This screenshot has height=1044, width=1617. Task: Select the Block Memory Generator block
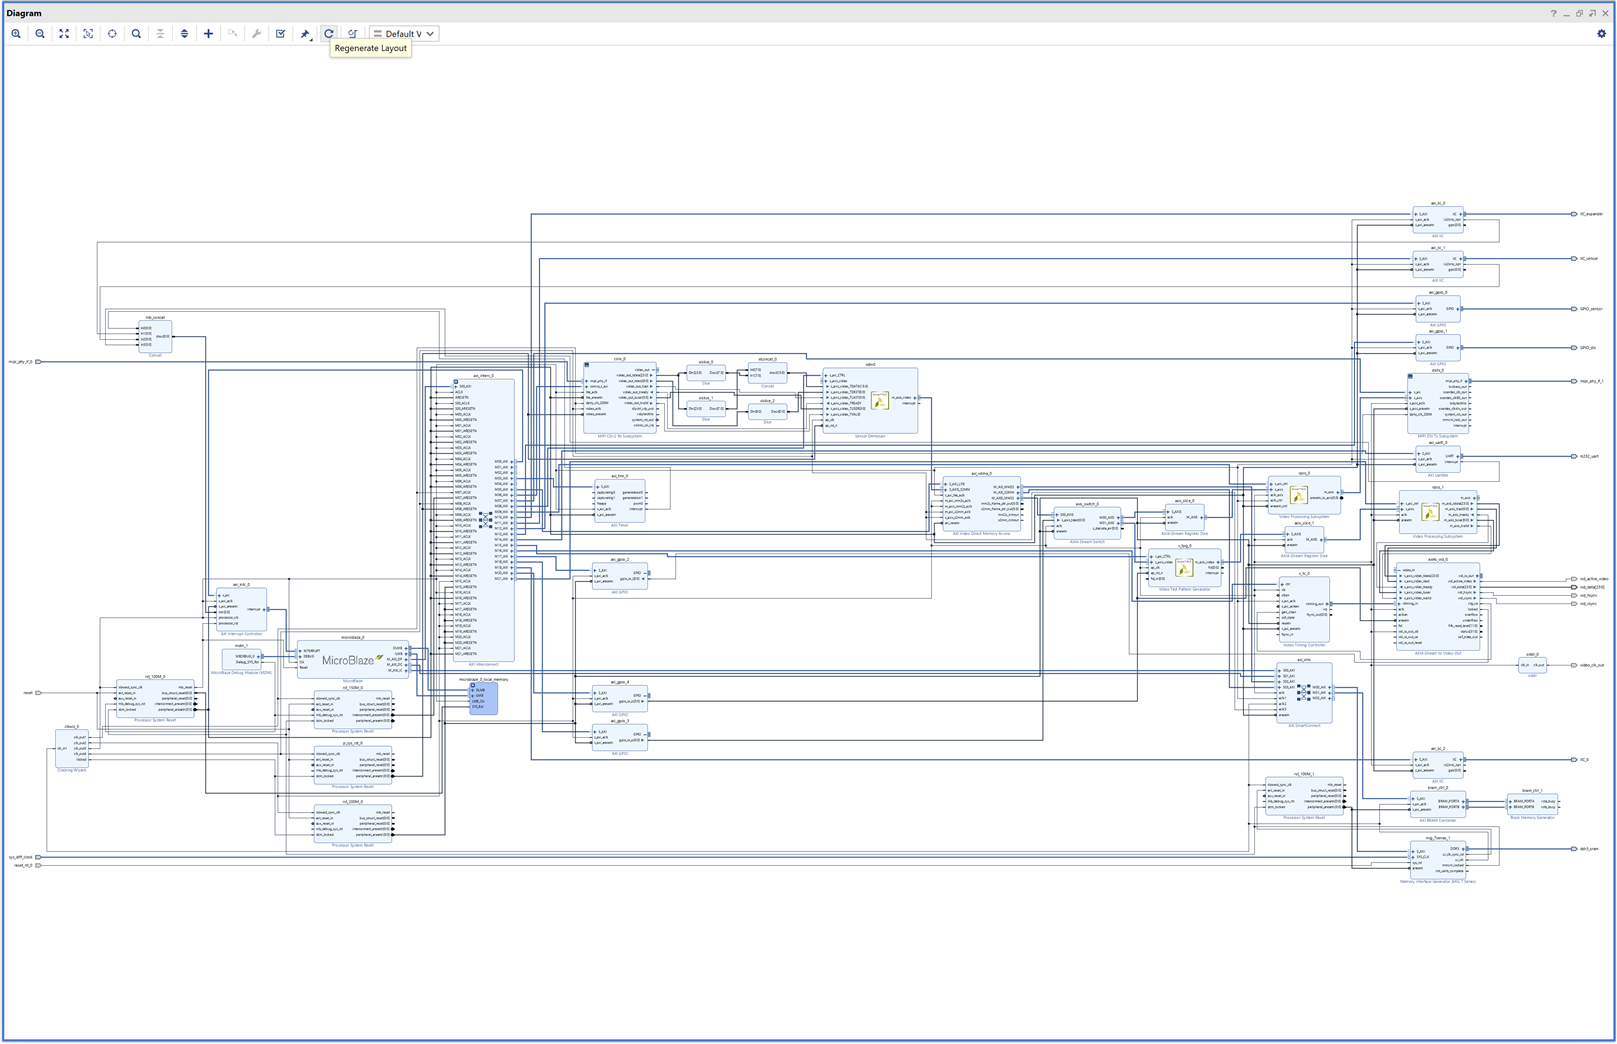(x=1532, y=804)
